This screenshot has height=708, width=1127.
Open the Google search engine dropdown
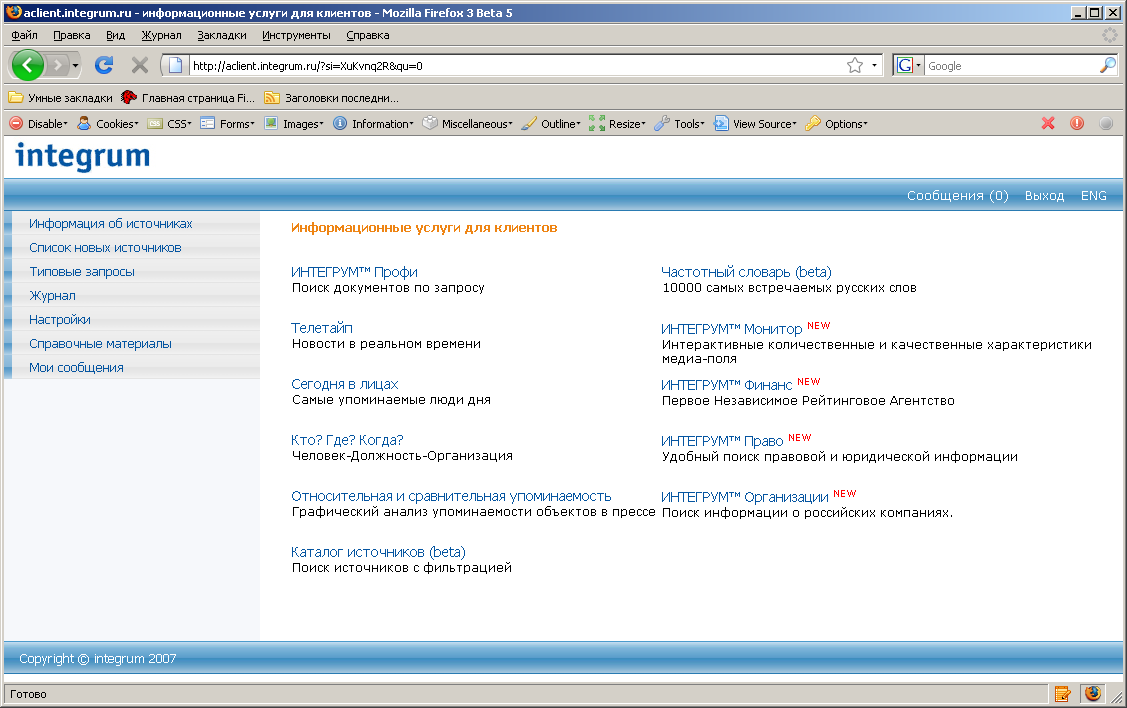point(908,65)
